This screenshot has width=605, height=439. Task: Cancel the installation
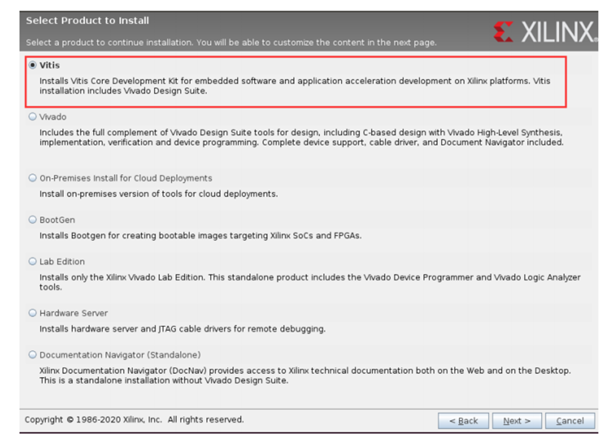tap(569, 420)
